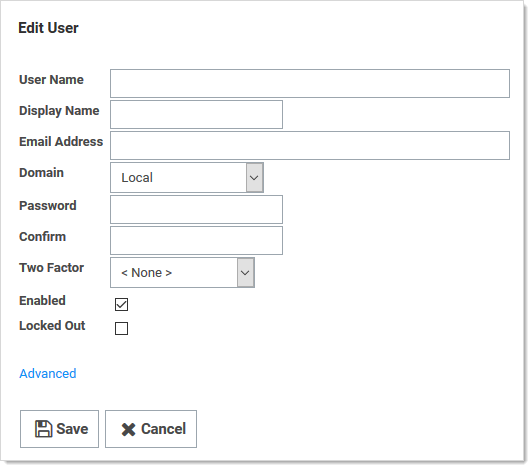Click the floppy disk icon on Save

click(43, 429)
